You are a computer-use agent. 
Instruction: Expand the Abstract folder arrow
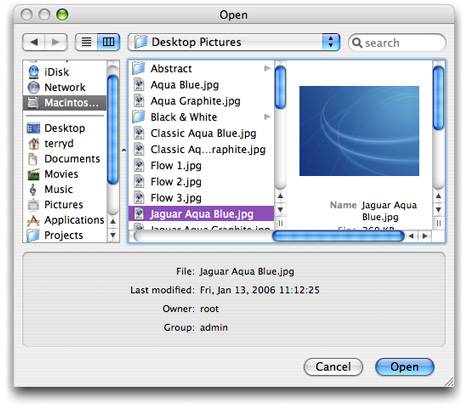point(267,68)
